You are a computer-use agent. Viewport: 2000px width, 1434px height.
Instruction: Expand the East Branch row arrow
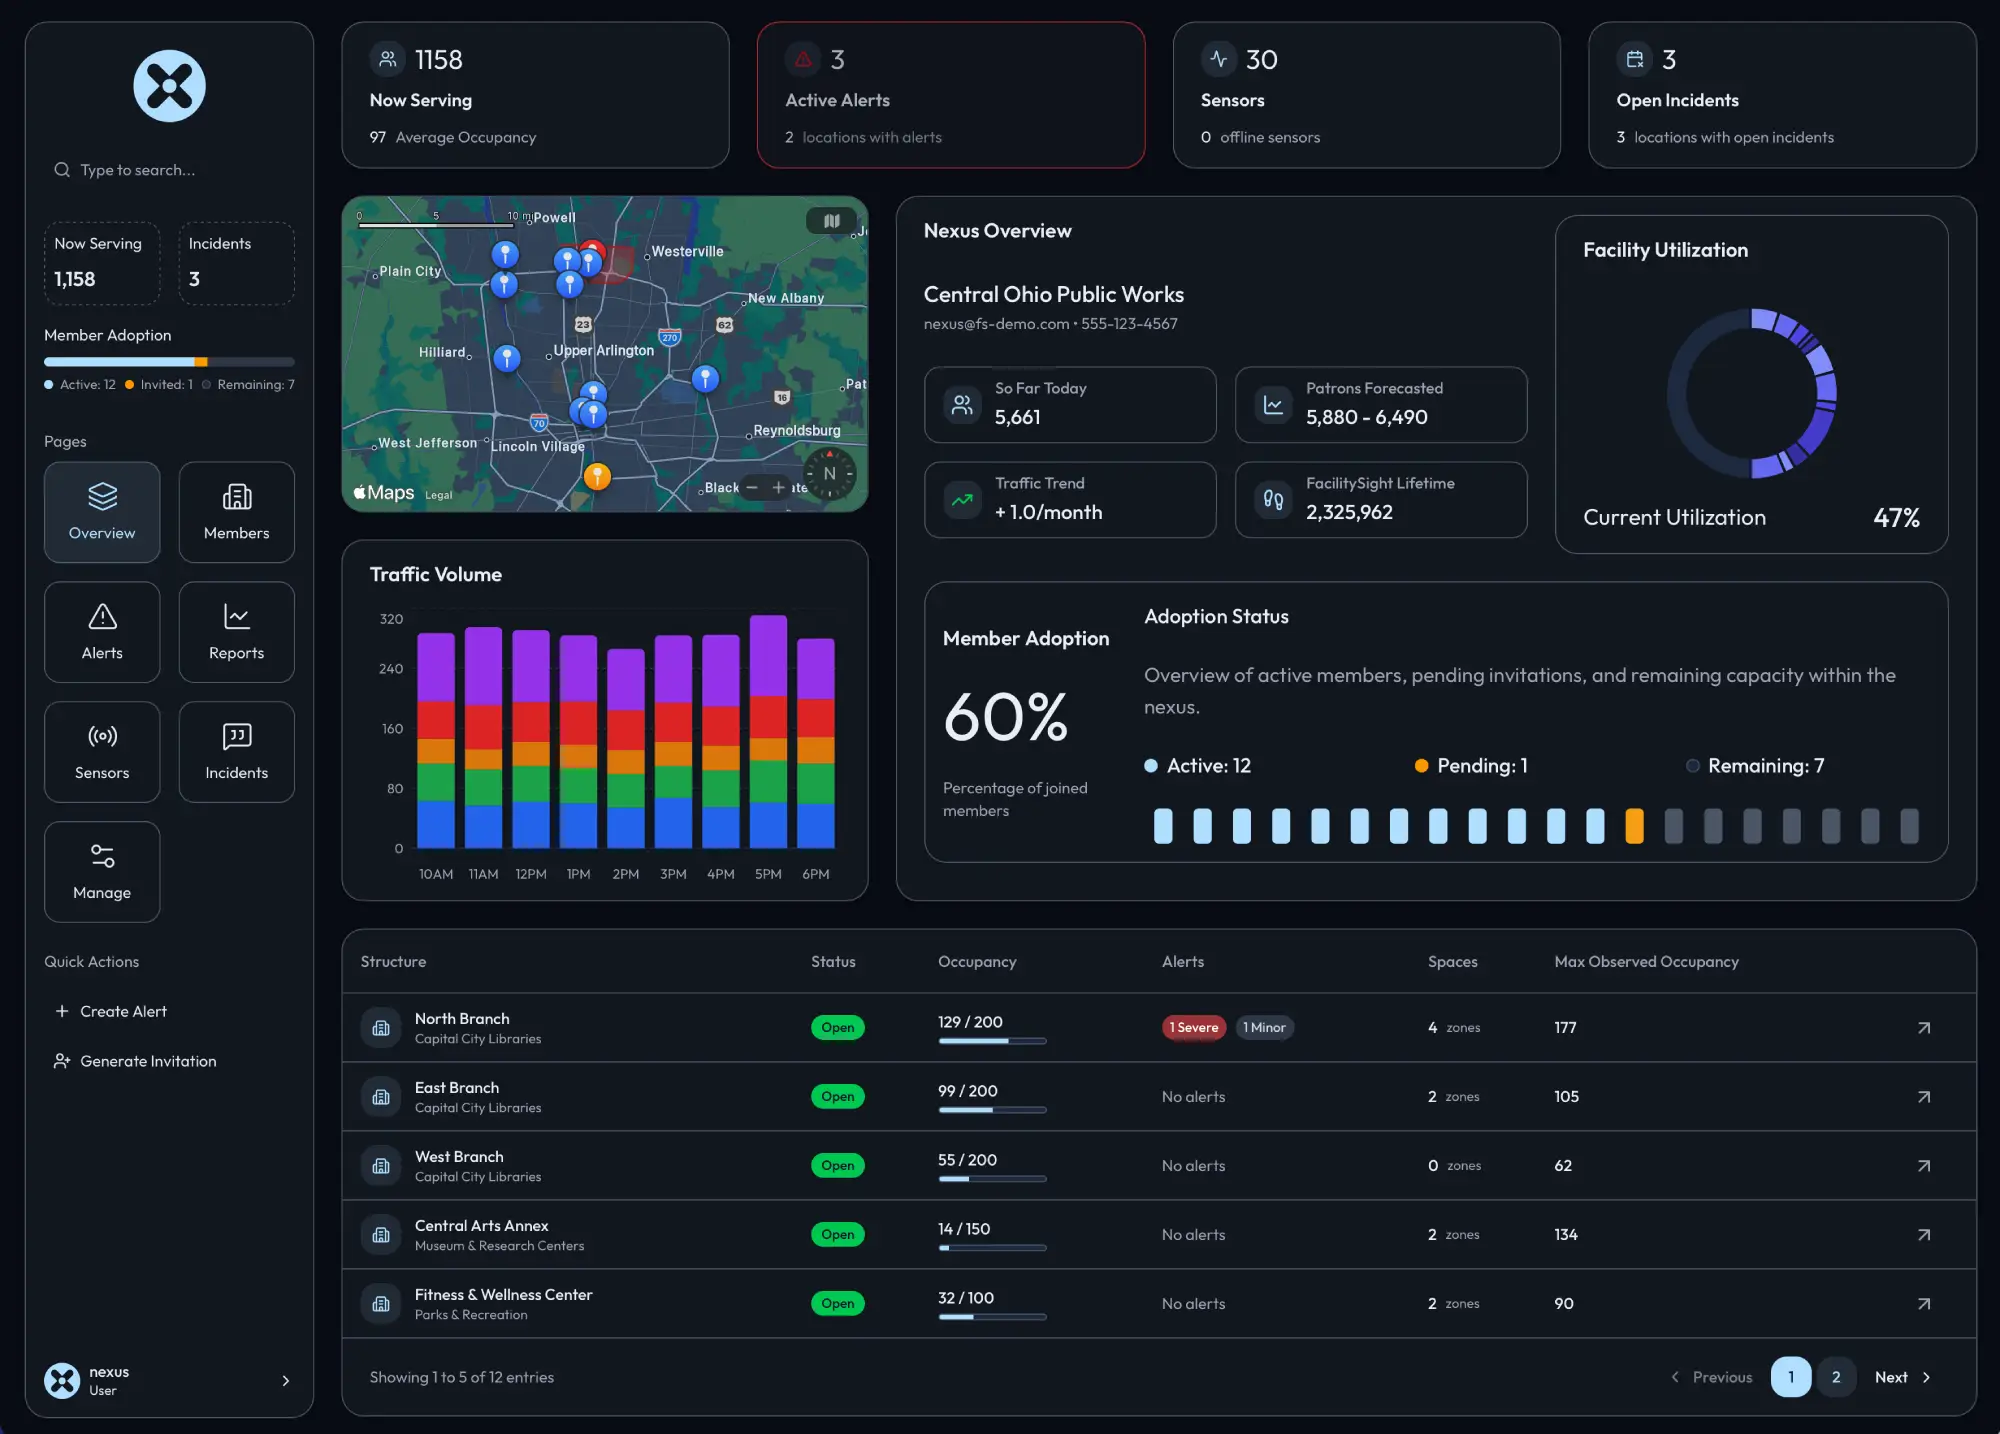(1923, 1096)
